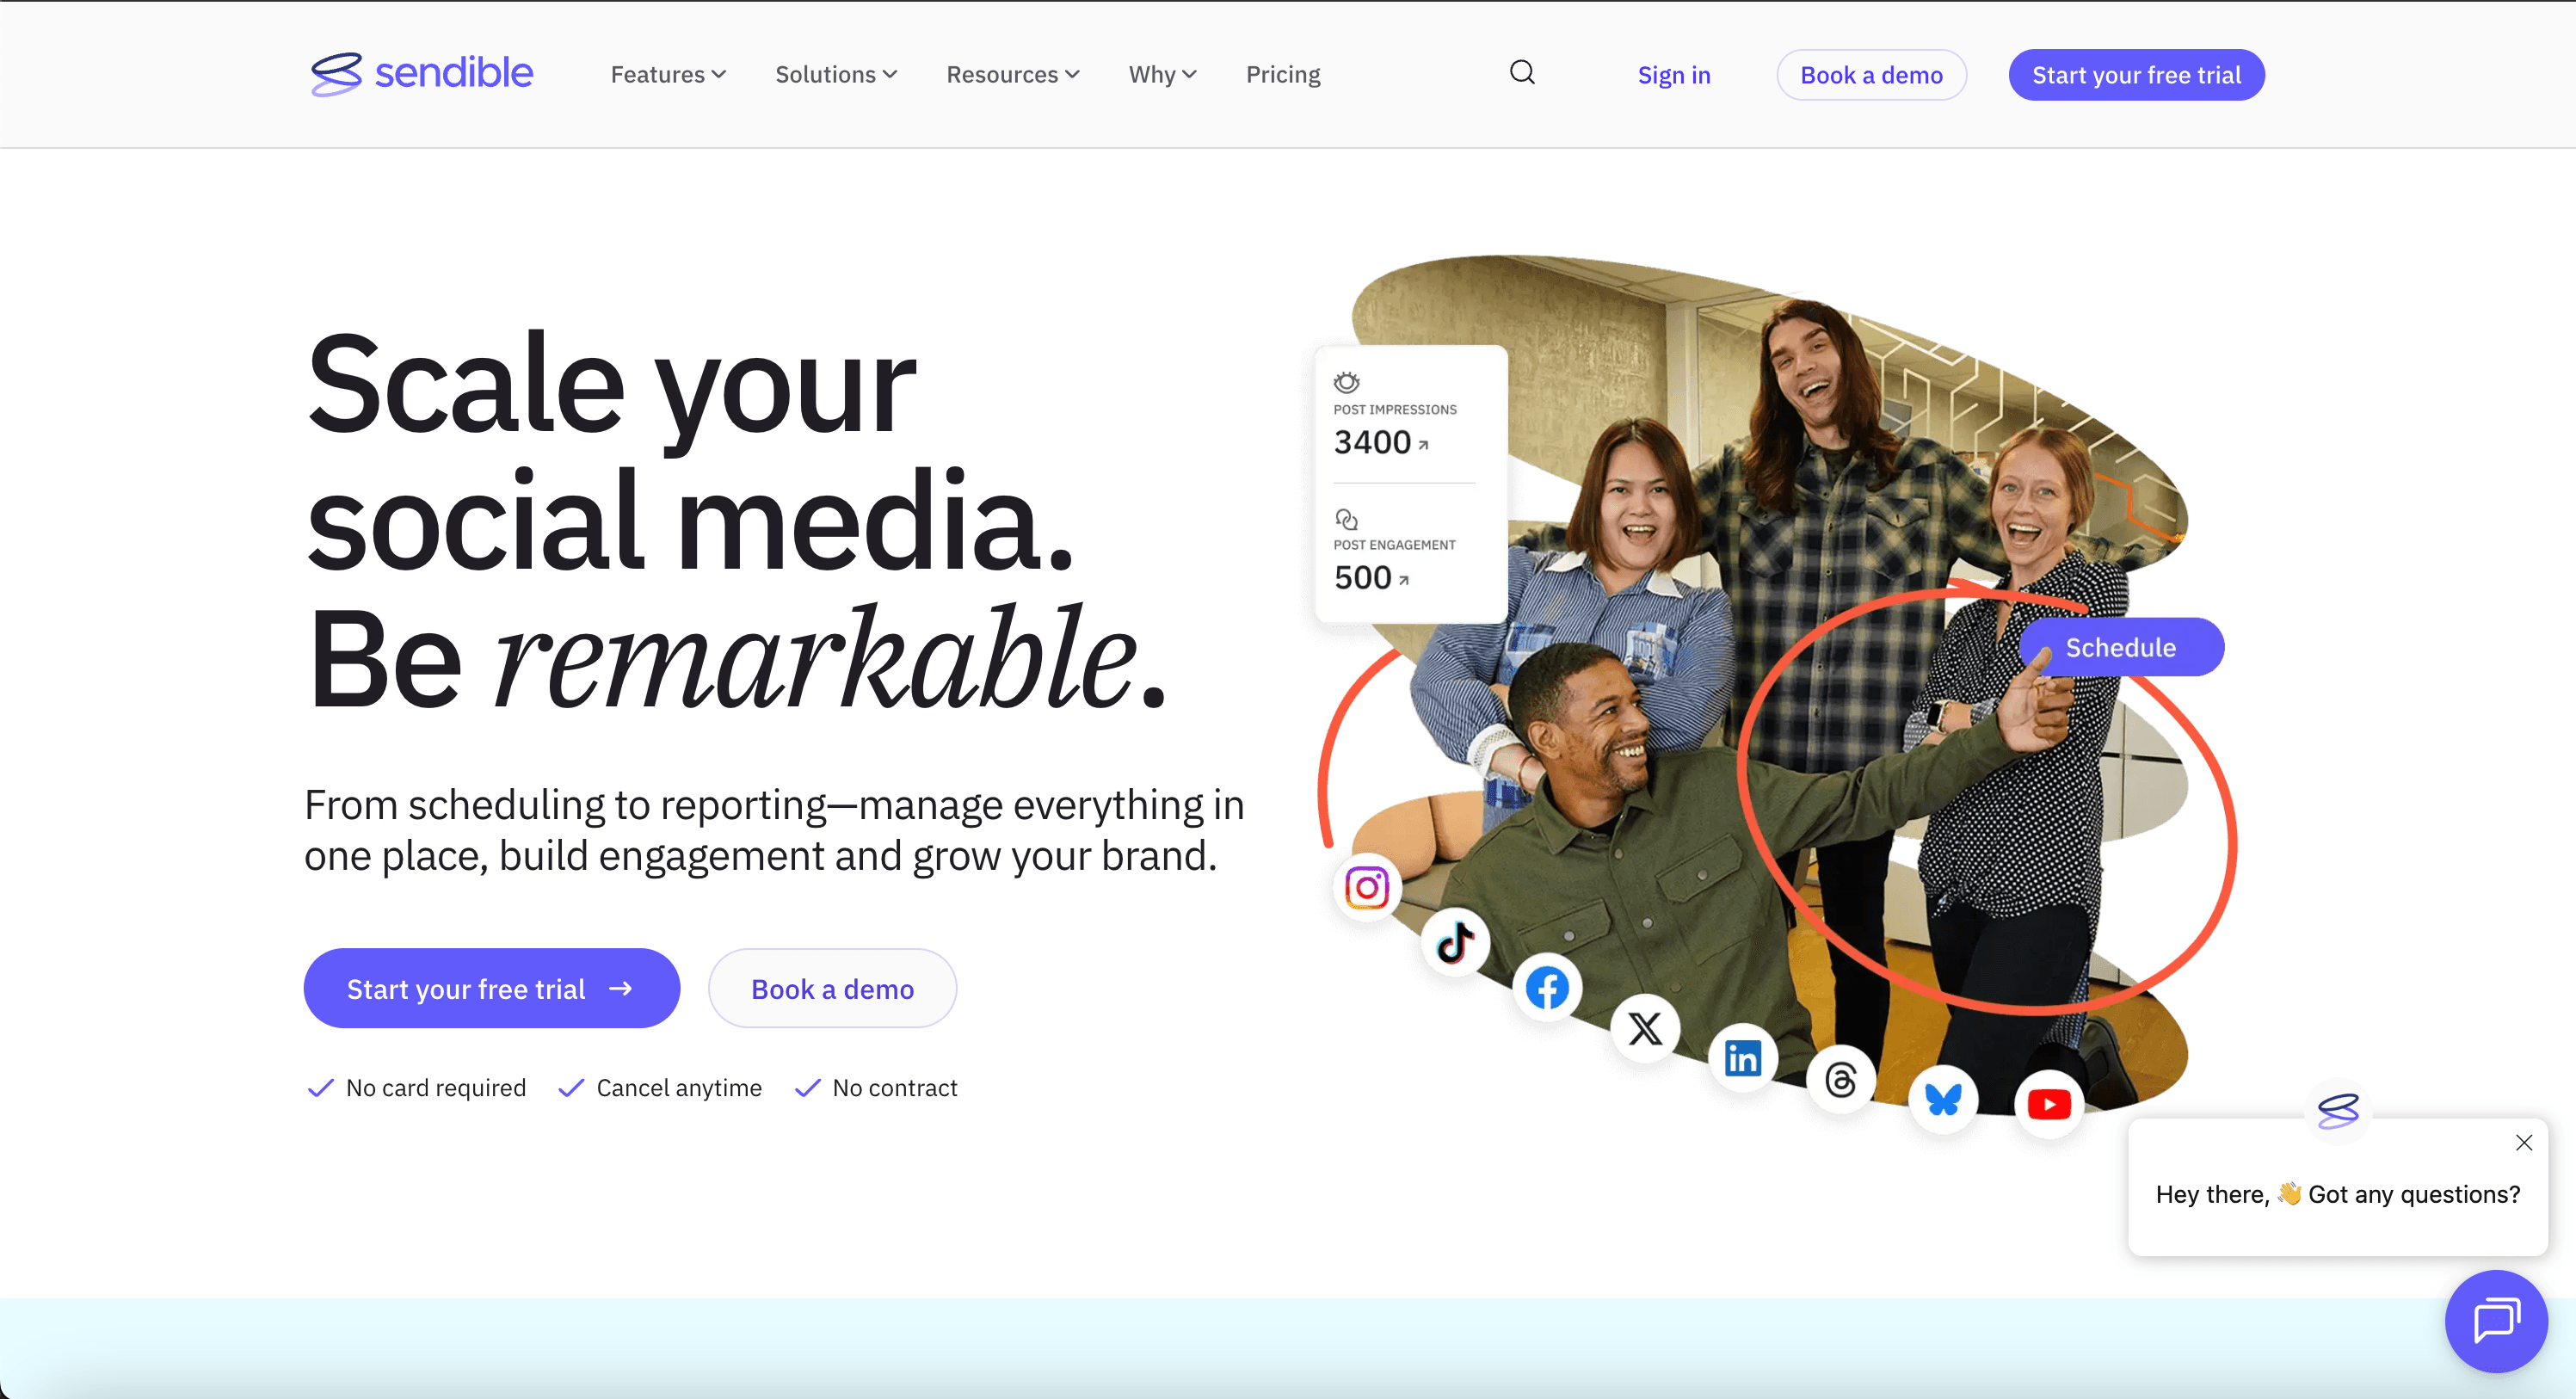
Task: Click the 500 post engagement value
Action: coord(1362,577)
